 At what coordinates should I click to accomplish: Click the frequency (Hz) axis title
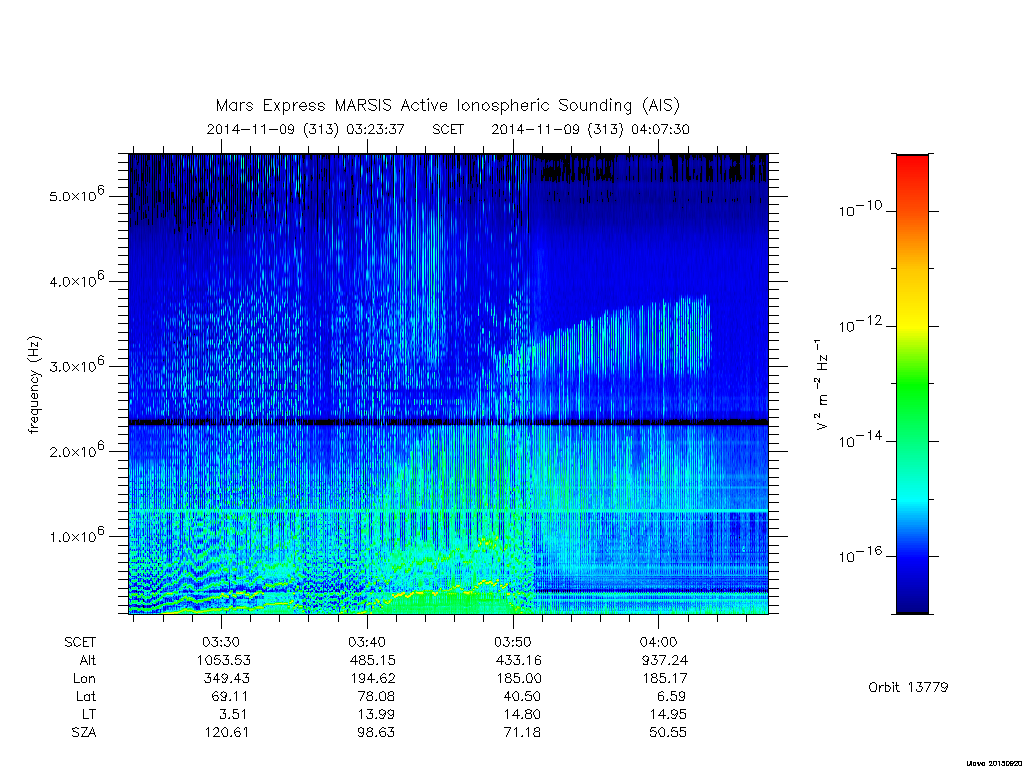point(34,385)
